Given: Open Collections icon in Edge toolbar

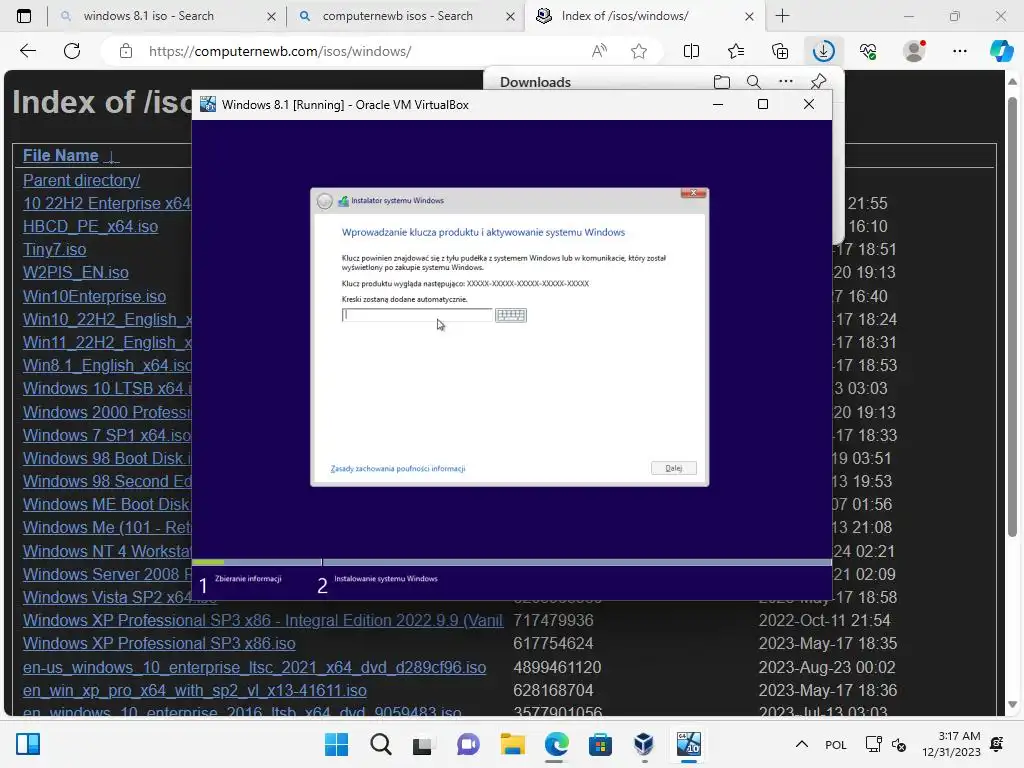Looking at the screenshot, I should pos(780,51).
